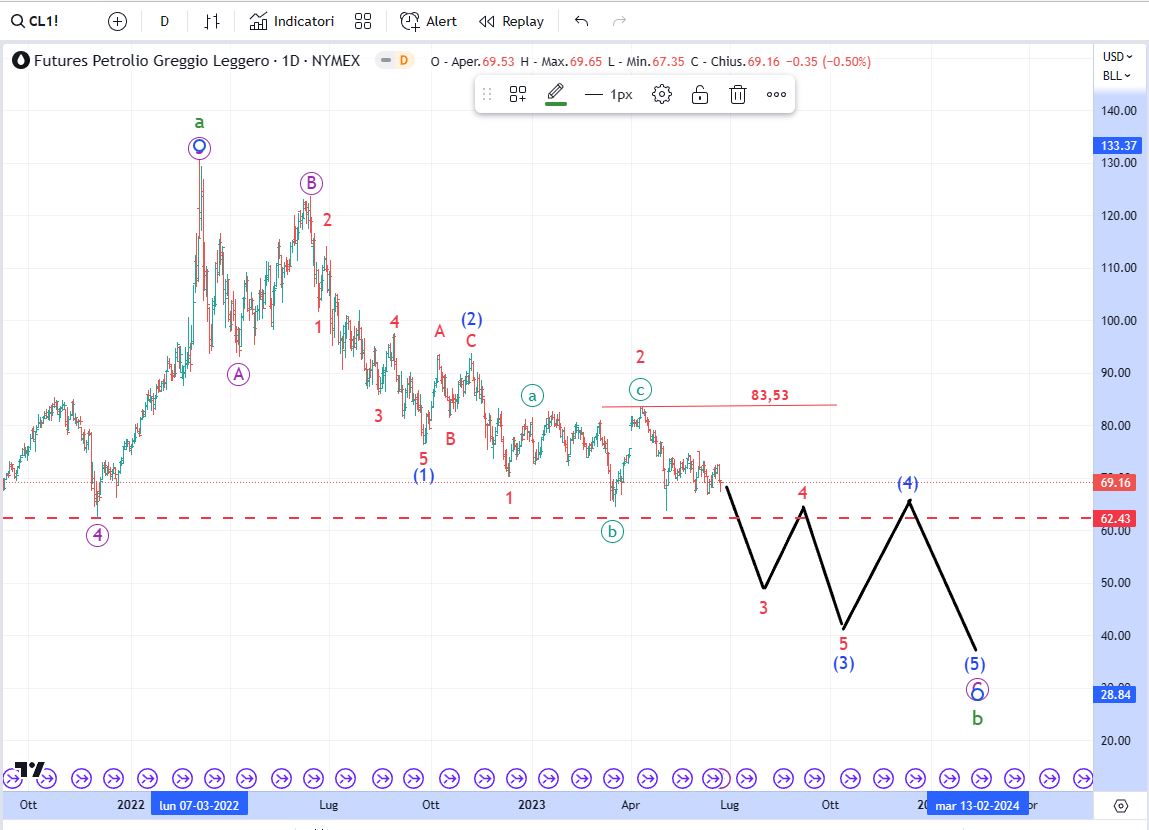
Task: Select the blue (5) projection label
Action: point(975,664)
